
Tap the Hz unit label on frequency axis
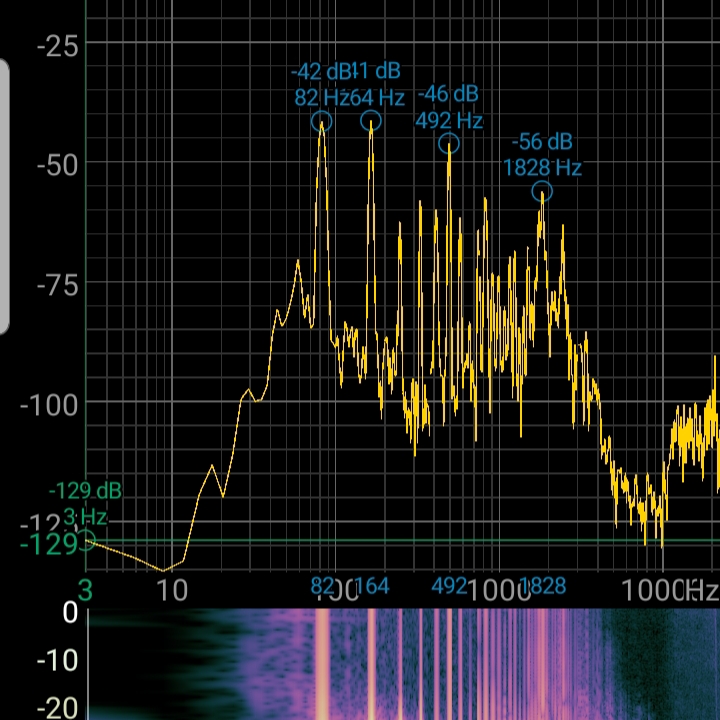click(x=701, y=590)
